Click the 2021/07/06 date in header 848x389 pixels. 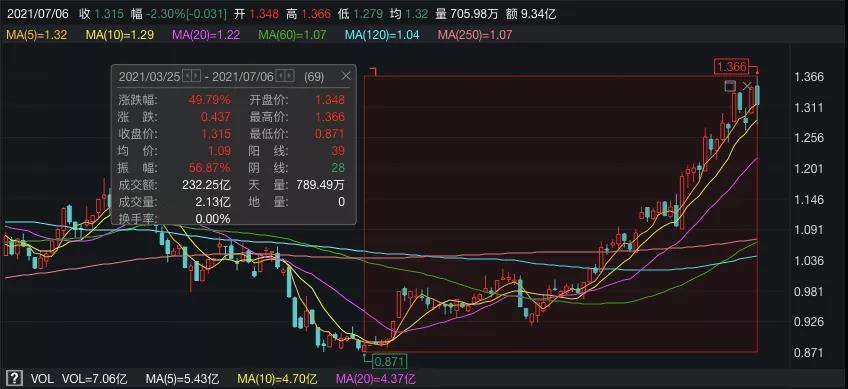click(38, 14)
